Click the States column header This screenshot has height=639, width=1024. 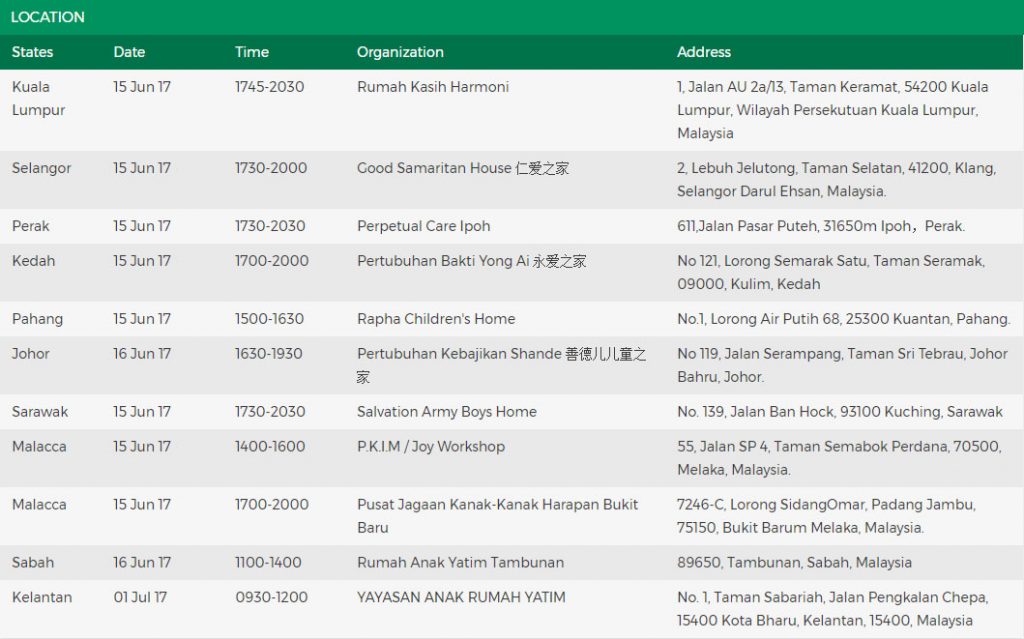(32, 52)
